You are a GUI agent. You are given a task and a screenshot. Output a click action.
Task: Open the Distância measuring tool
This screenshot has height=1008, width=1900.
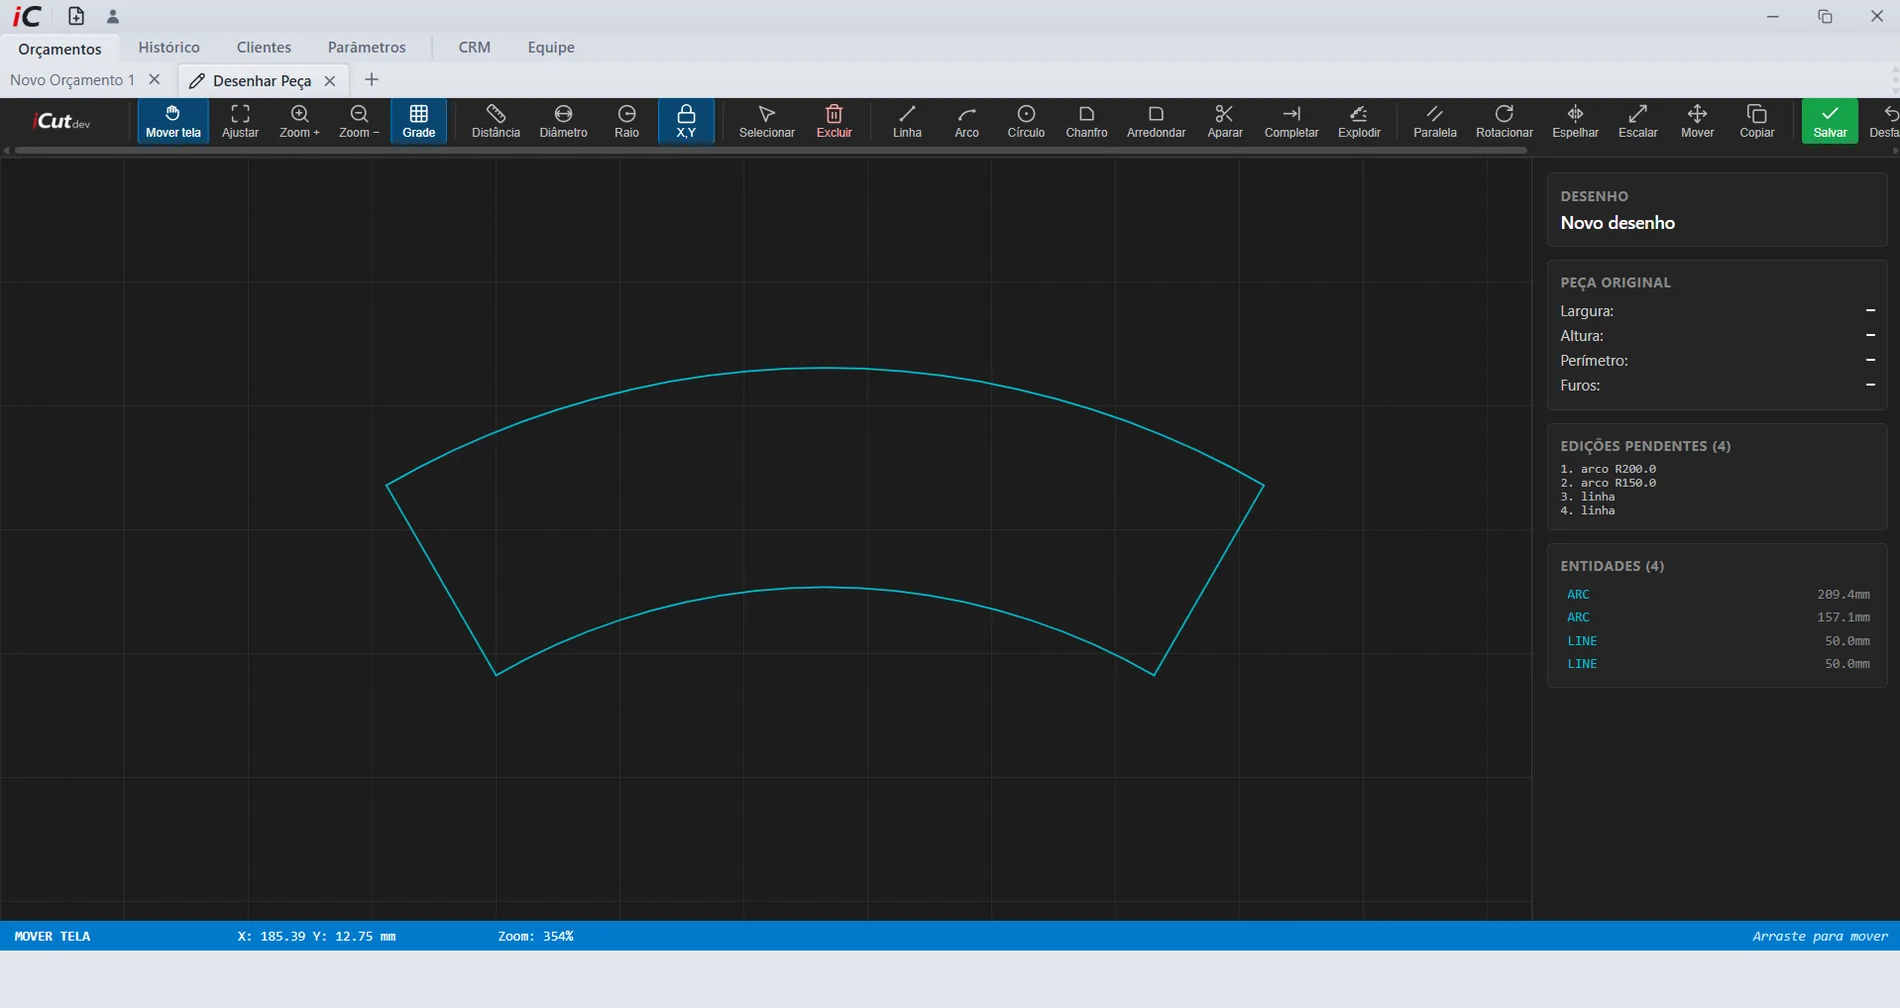pos(496,121)
